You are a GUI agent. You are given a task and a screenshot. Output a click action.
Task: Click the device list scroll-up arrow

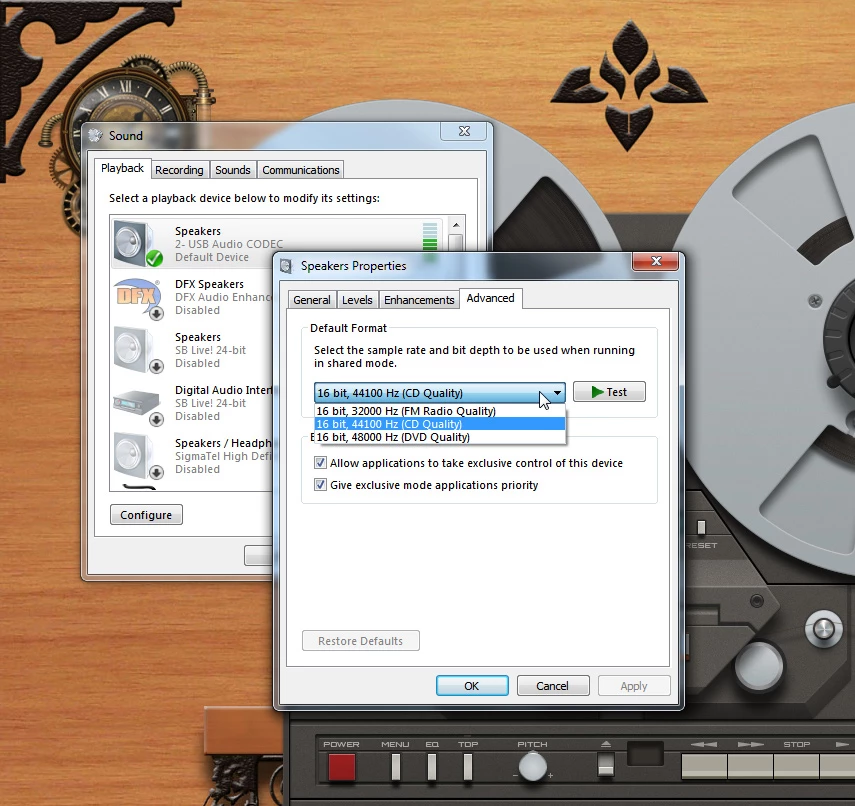pos(456,225)
